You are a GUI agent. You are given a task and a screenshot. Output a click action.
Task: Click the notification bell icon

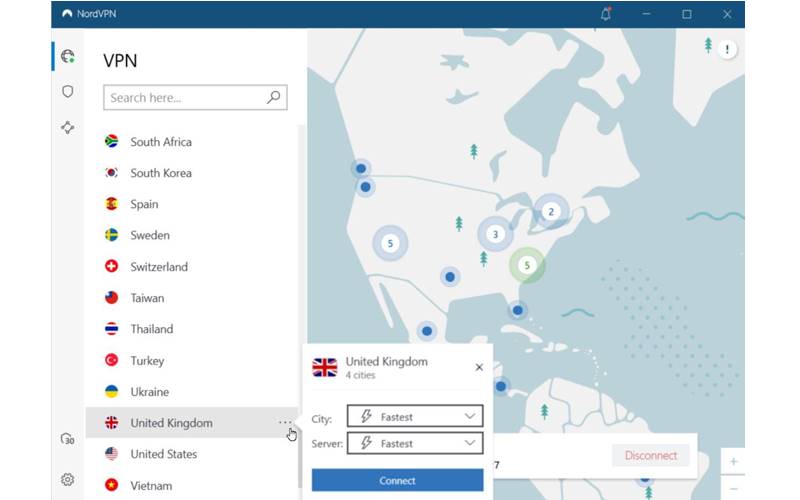(605, 14)
